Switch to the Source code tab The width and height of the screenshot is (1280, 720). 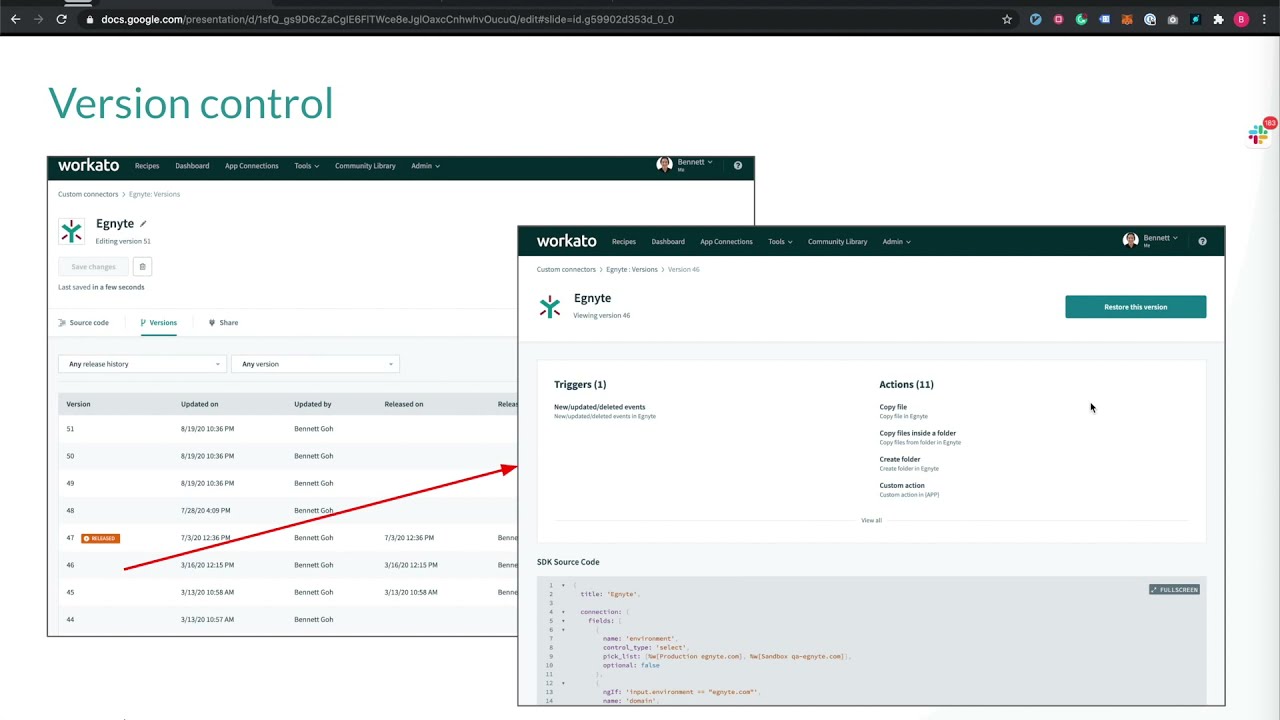[84, 323]
